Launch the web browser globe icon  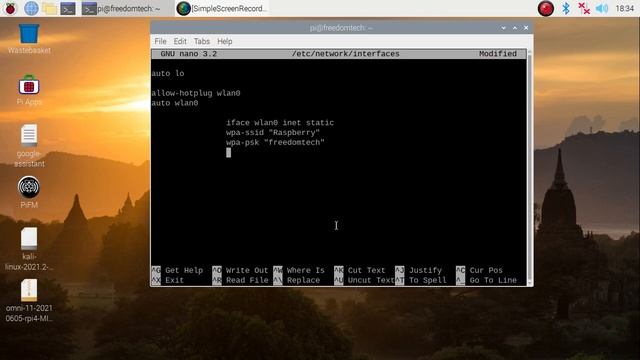tap(31, 8)
